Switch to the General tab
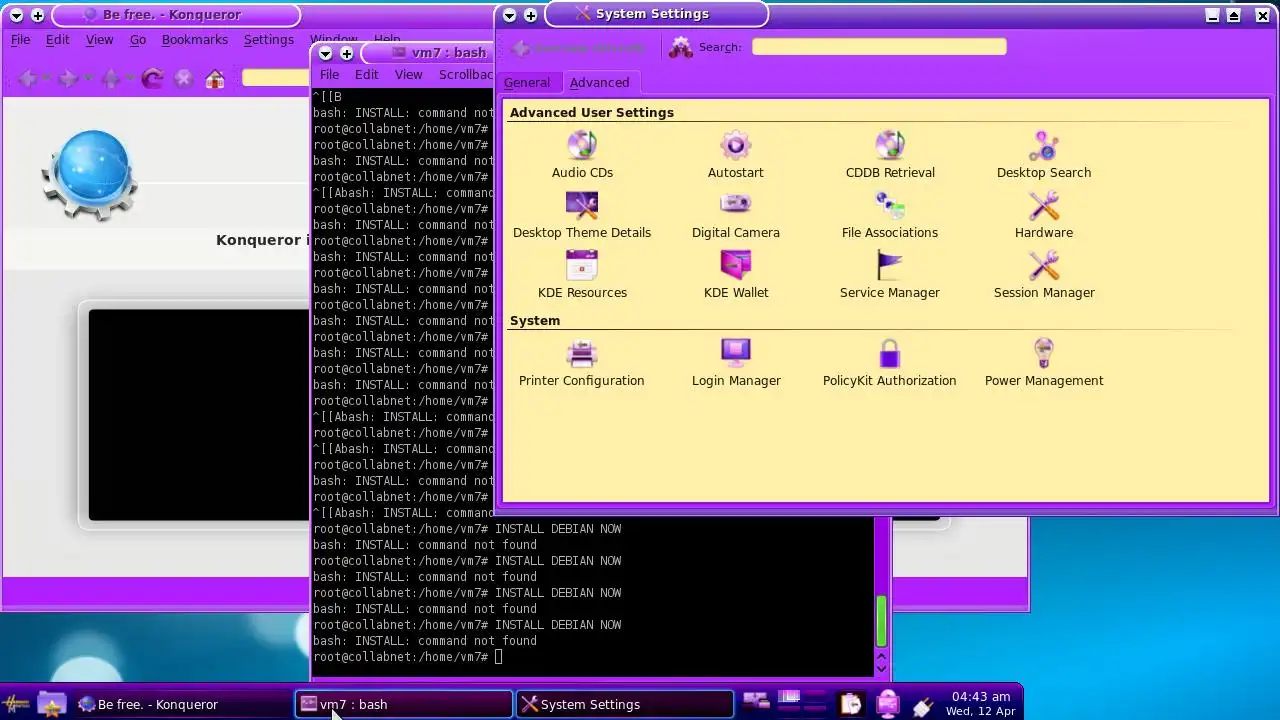The width and height of the screenshot is (1280, 720). pyautogui.click(x=527, y=83)
